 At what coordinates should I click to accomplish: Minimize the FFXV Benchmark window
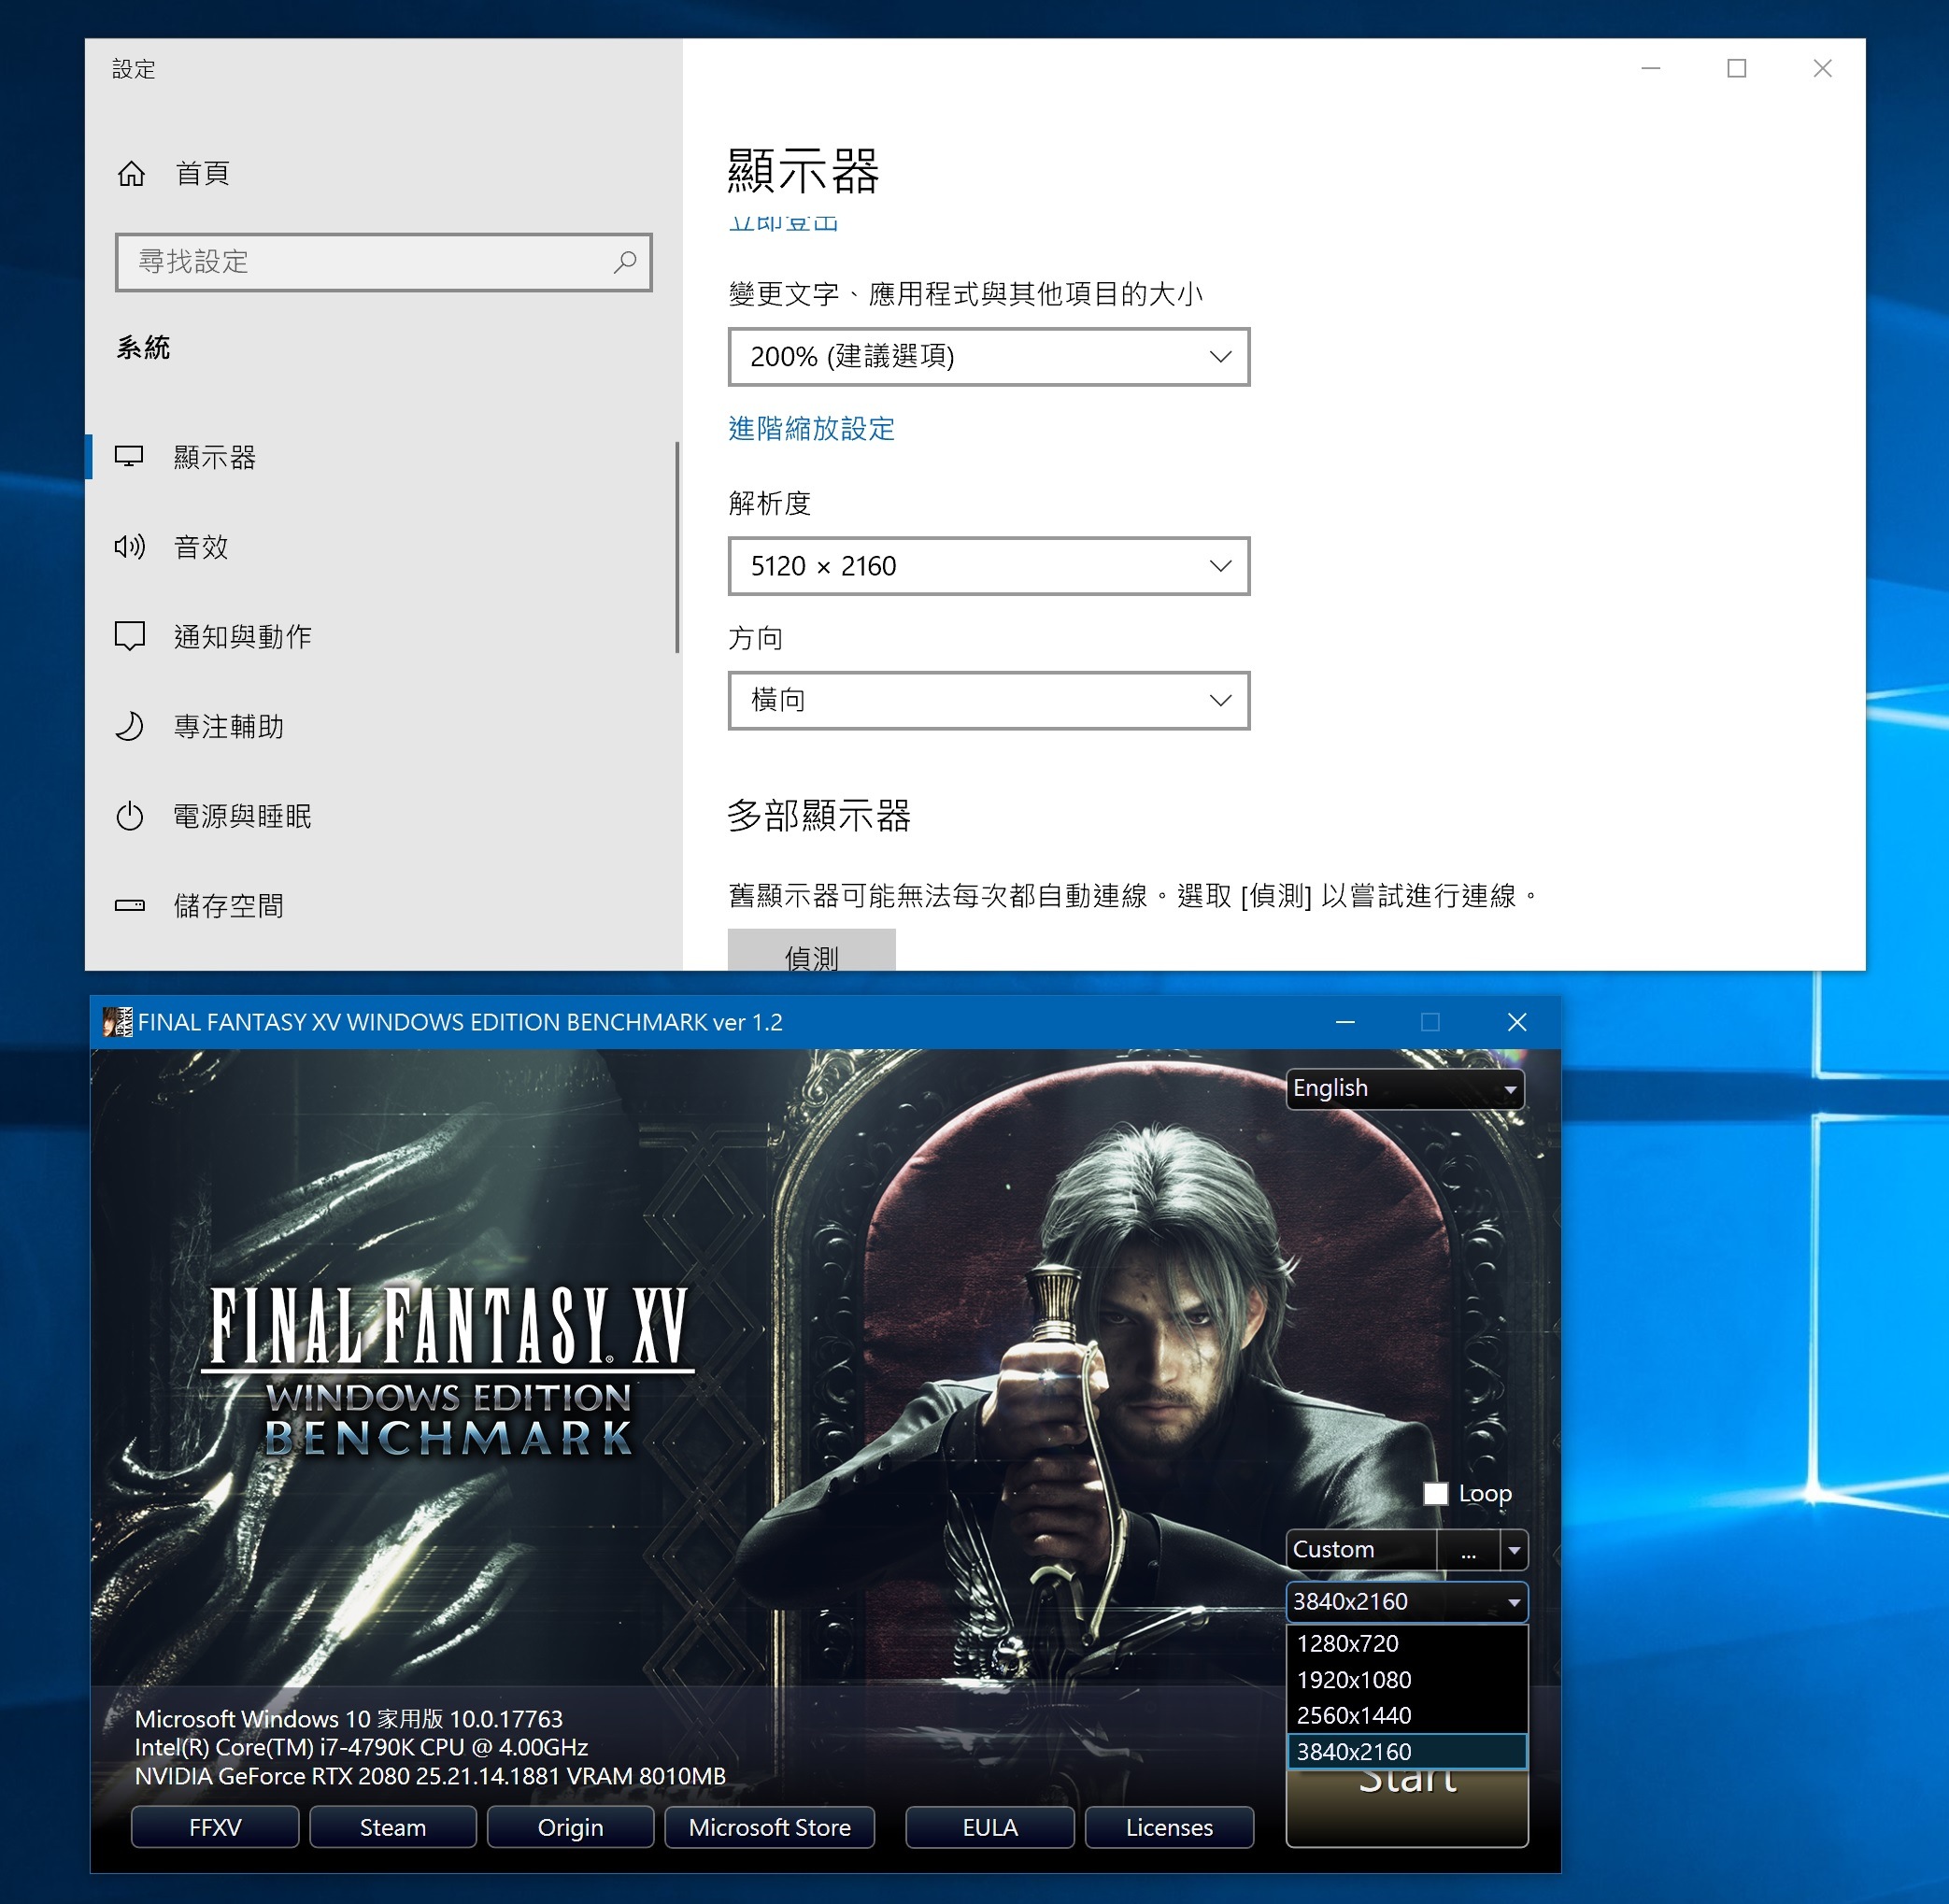click(x=1345, y=1022)
